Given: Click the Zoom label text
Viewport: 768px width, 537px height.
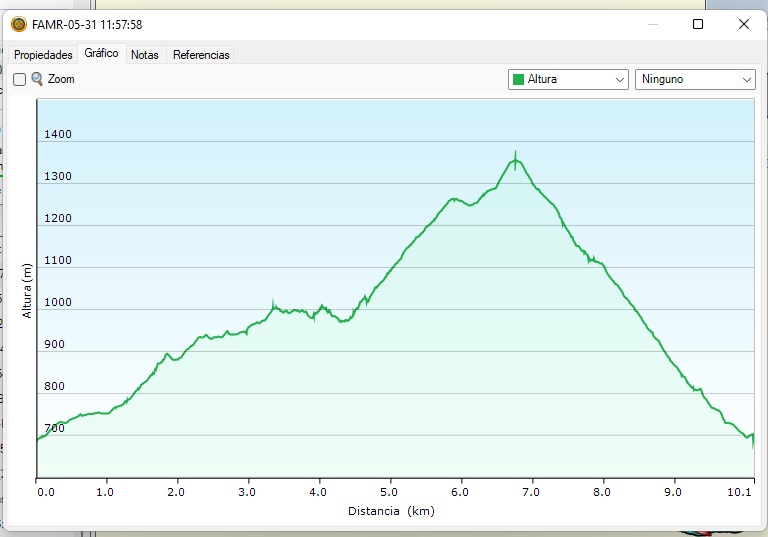Looking at the screenshot, I should (x=61, y=79).
